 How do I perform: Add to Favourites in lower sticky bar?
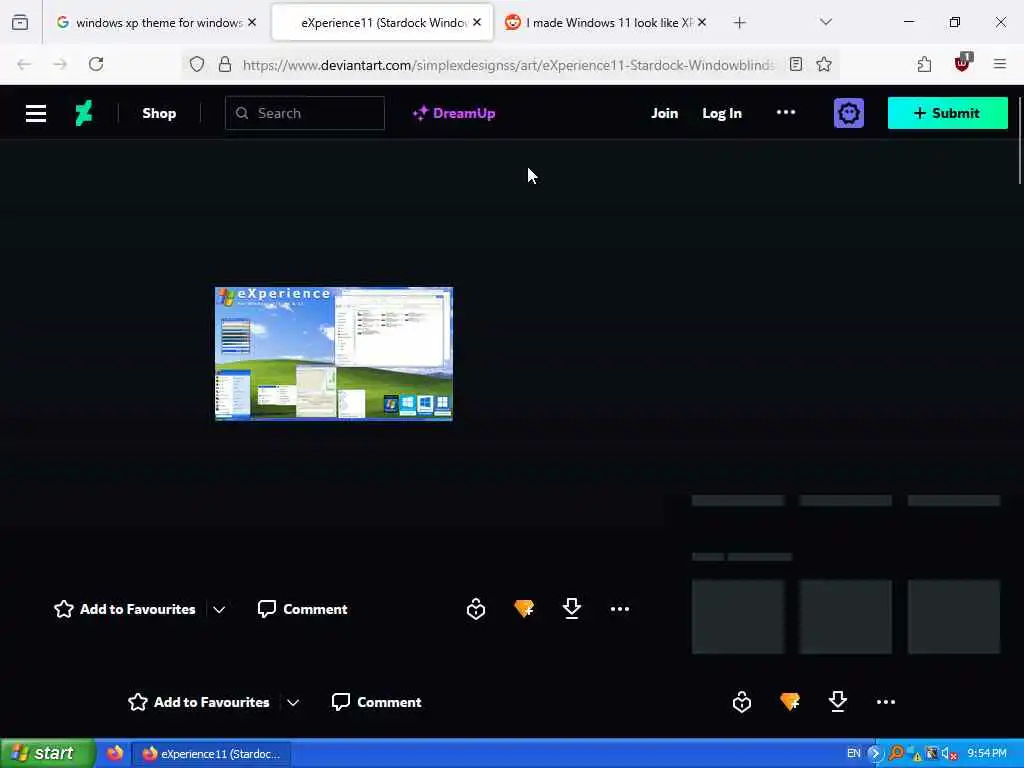199,702
